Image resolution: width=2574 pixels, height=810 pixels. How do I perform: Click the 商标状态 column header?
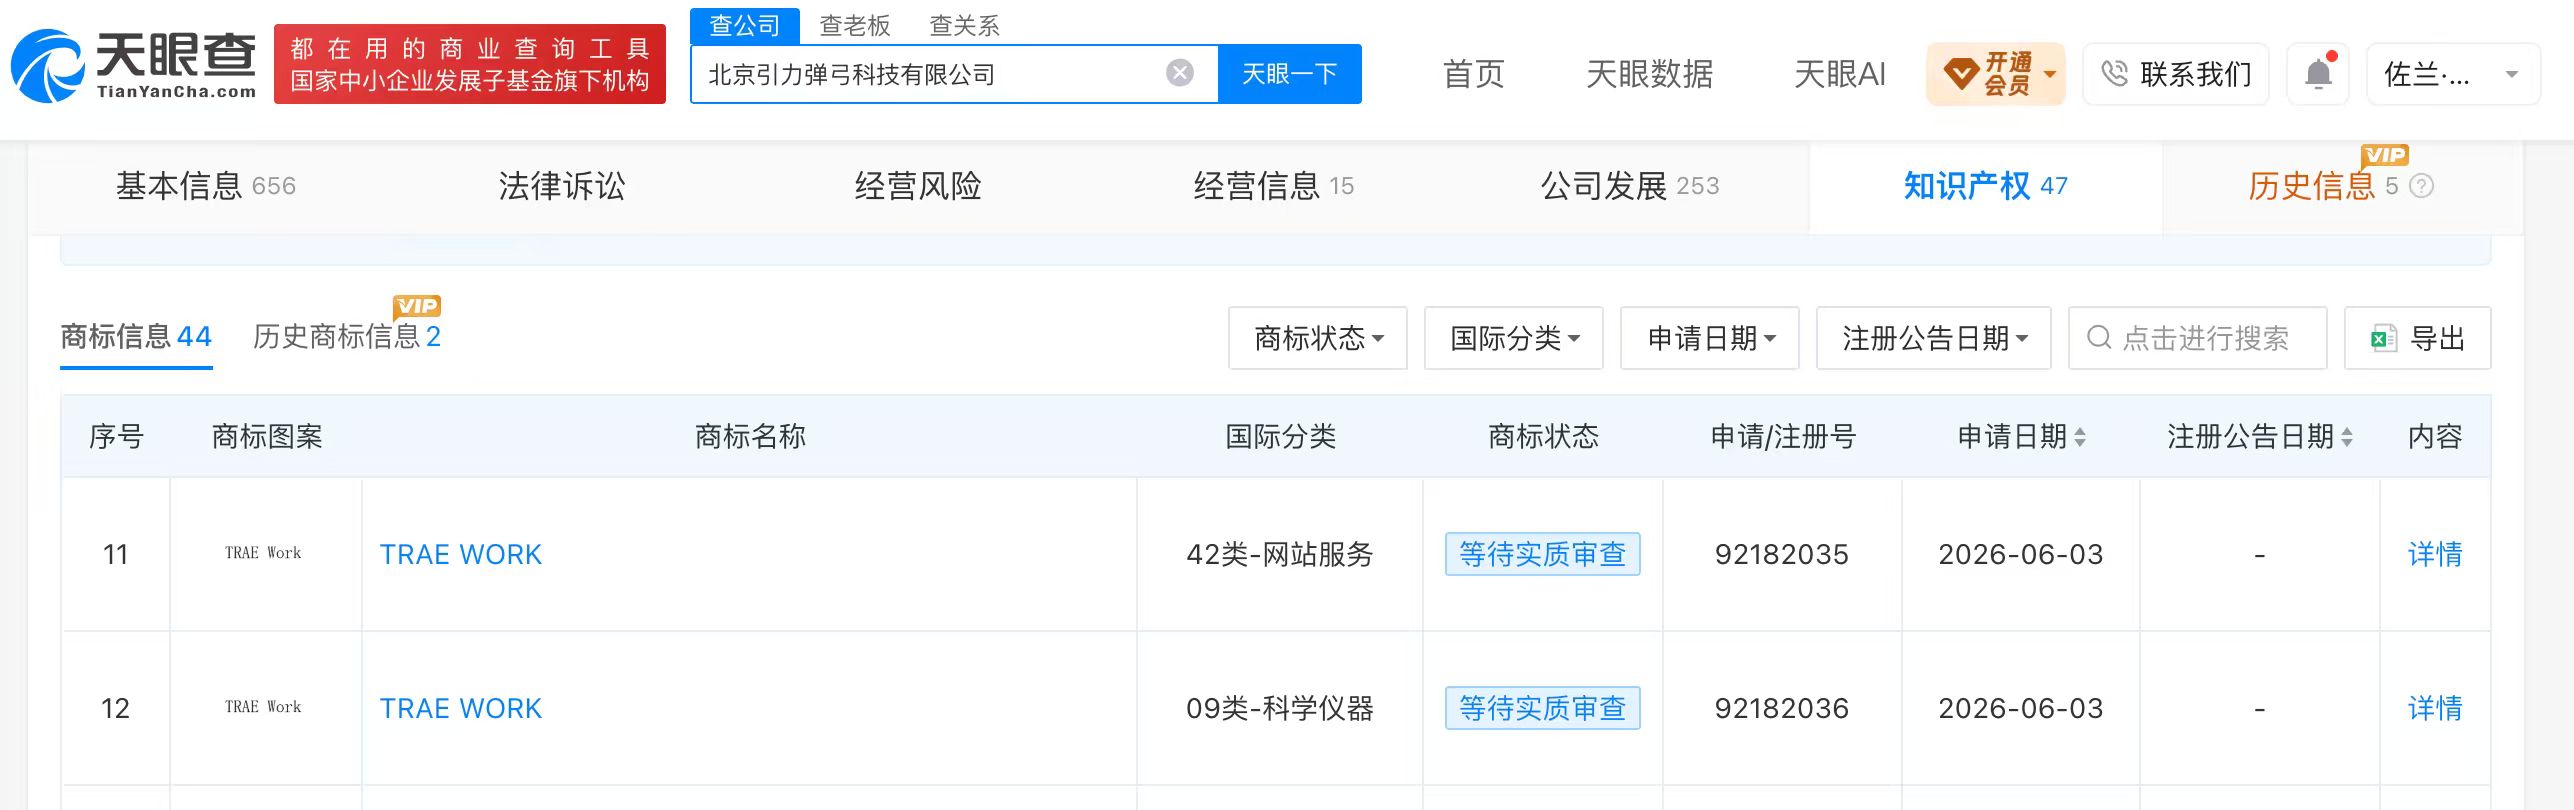pyautogui.click(x=1543, y=437)
